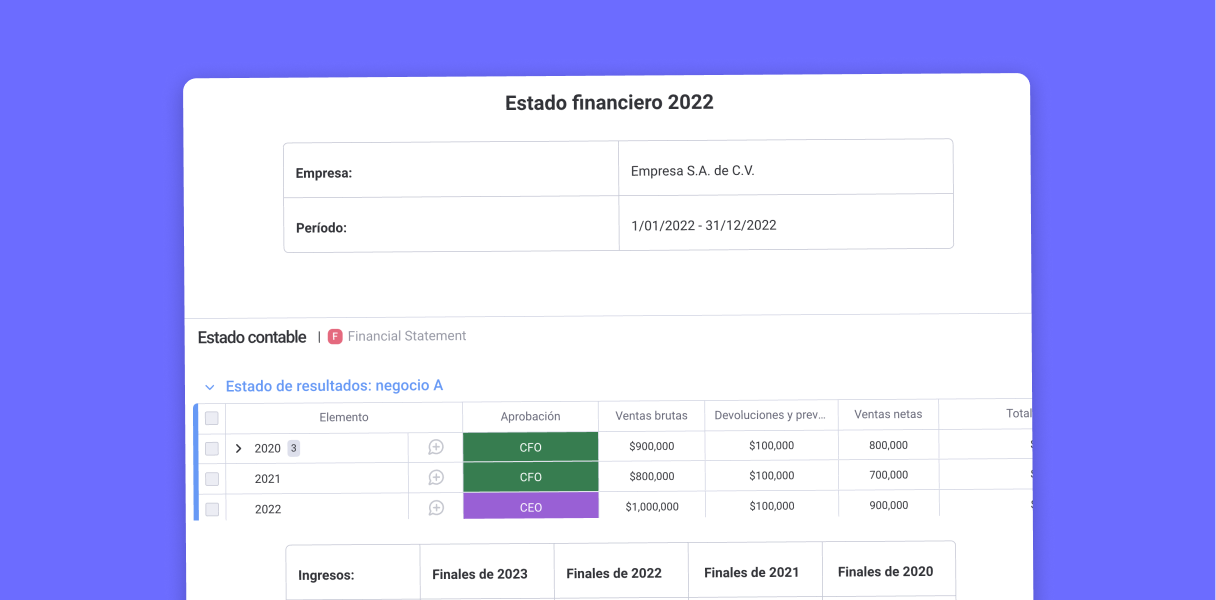Screen dimensions: 1216x600
Task: Click the $1,000,000 Ventas brutas cell
Action: [x=651, y=507]
